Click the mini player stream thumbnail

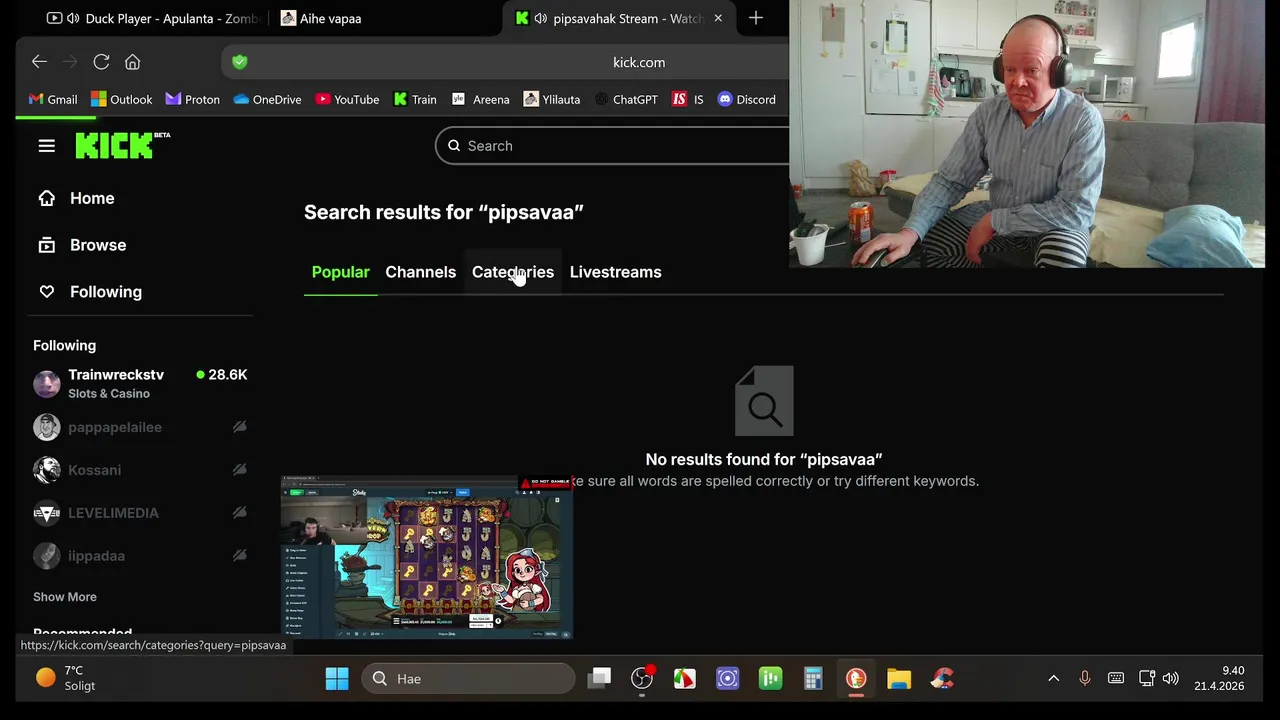(x=427, y=558)
